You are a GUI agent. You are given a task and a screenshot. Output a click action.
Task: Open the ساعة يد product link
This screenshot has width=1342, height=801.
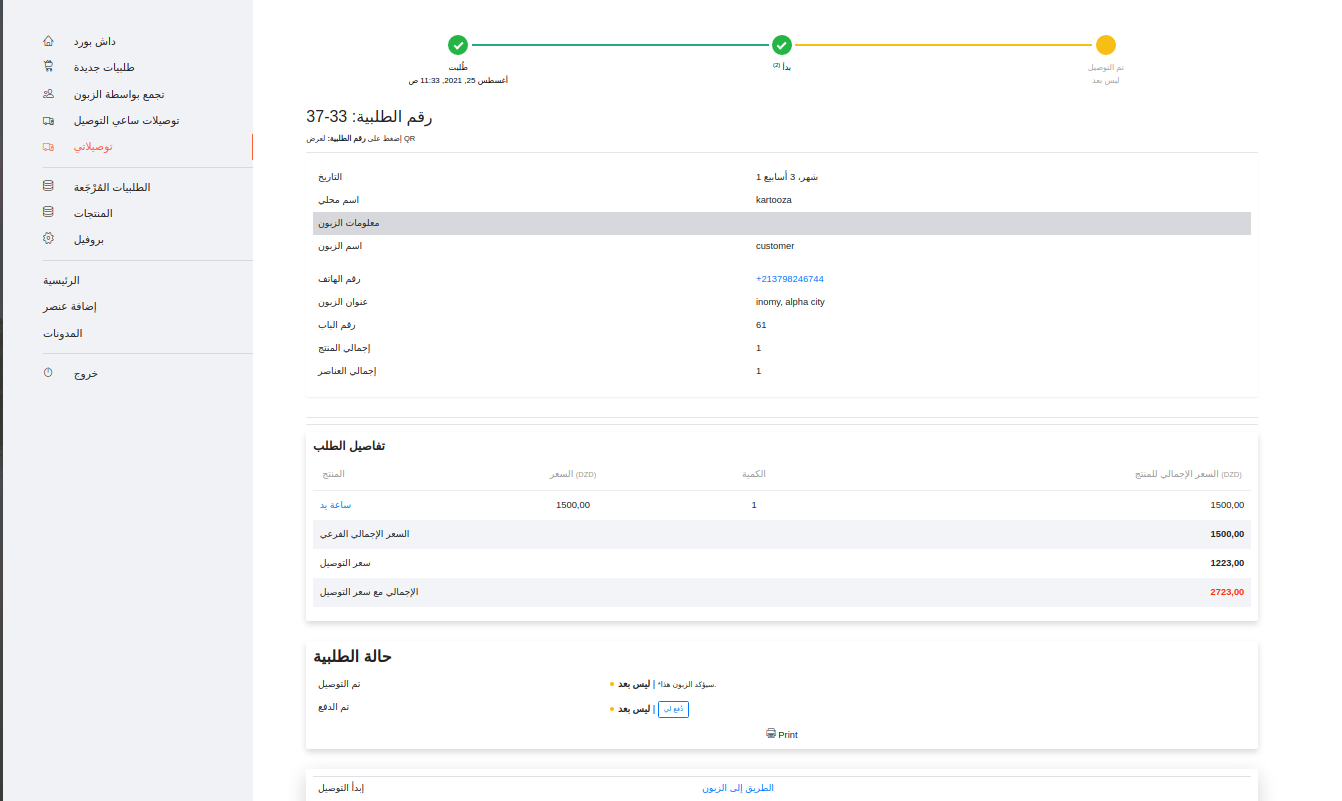tap(335, 505)
